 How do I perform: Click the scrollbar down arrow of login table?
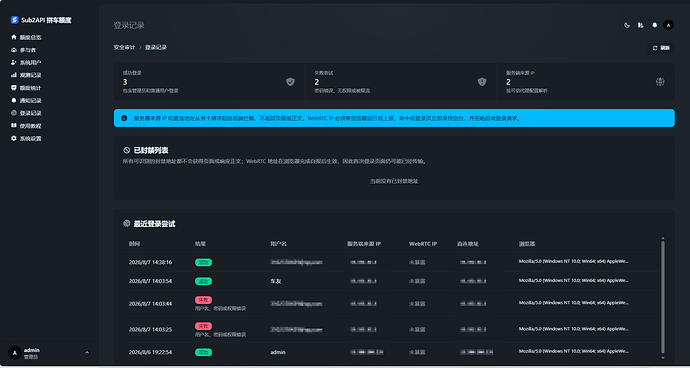[663, 358]
